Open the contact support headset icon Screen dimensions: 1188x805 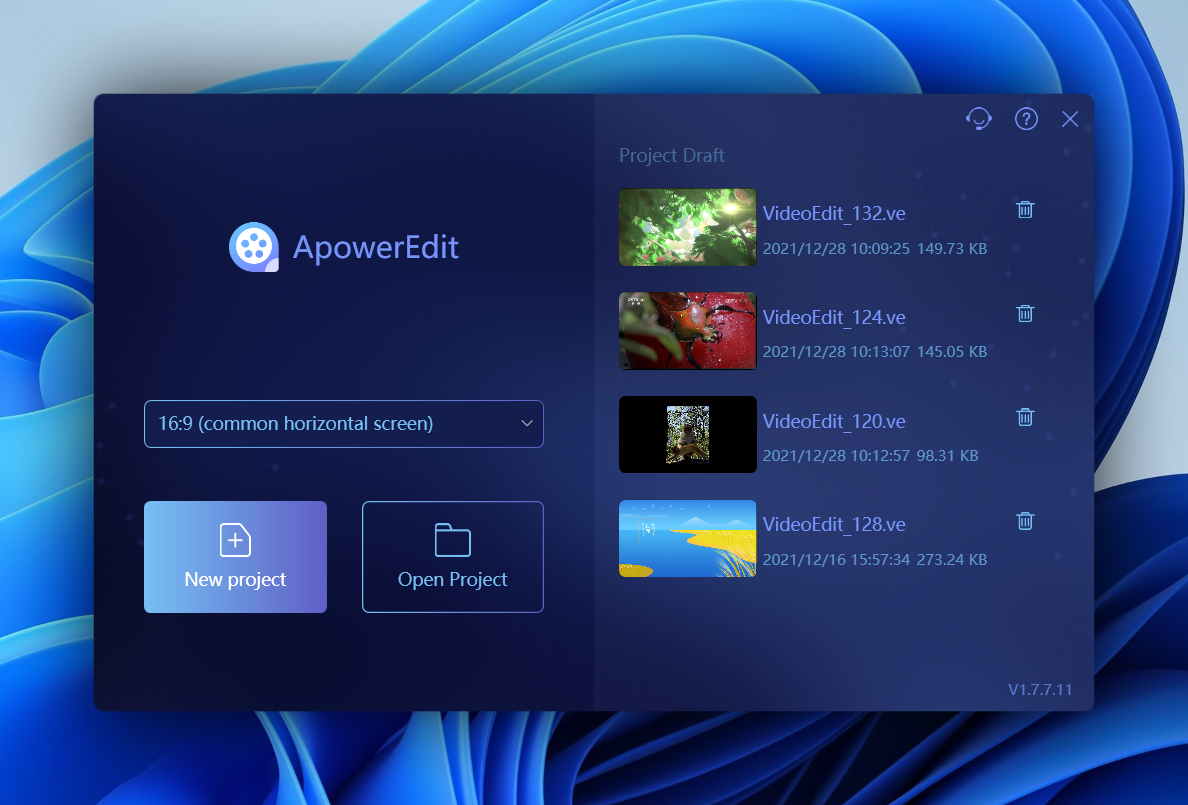point(979,118)
